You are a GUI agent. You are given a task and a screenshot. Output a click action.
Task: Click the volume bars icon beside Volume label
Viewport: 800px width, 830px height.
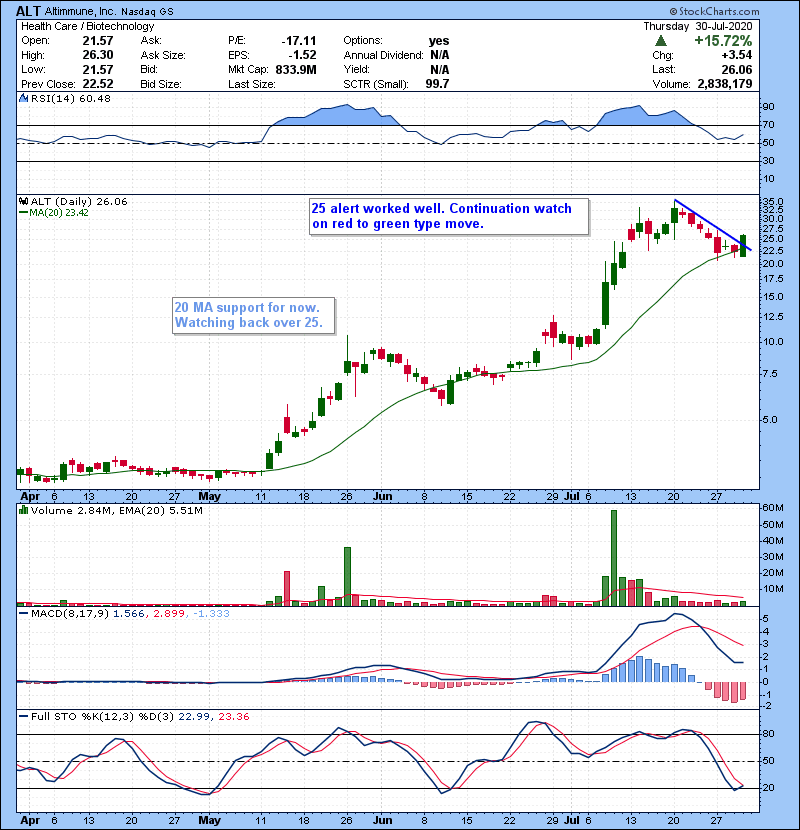click(23, 510)
